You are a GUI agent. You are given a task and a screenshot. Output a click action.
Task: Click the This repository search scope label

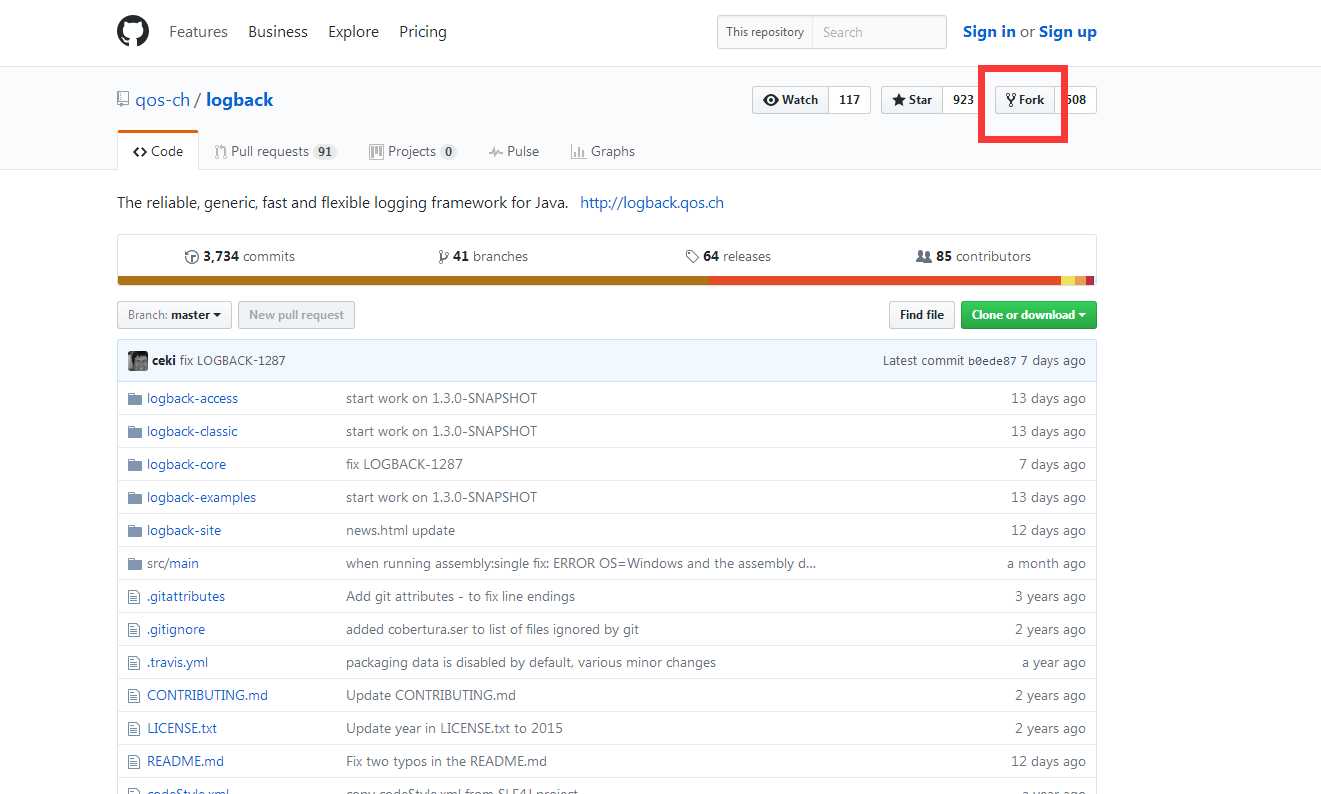click(765, 32)
